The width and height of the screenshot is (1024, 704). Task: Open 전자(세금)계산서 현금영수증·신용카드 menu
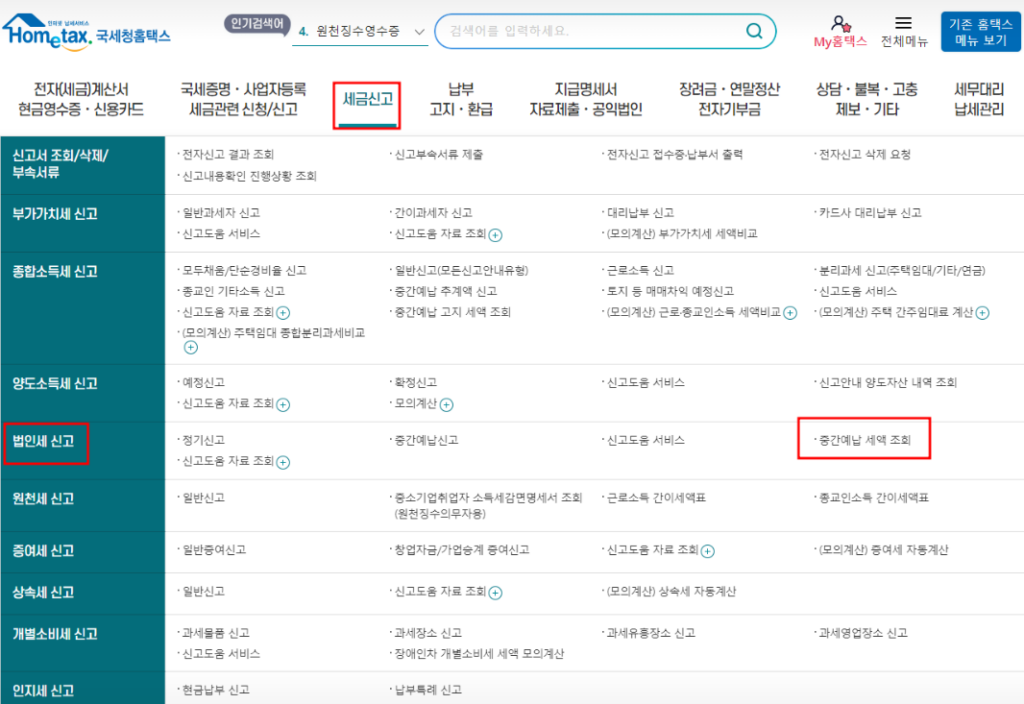81,99
